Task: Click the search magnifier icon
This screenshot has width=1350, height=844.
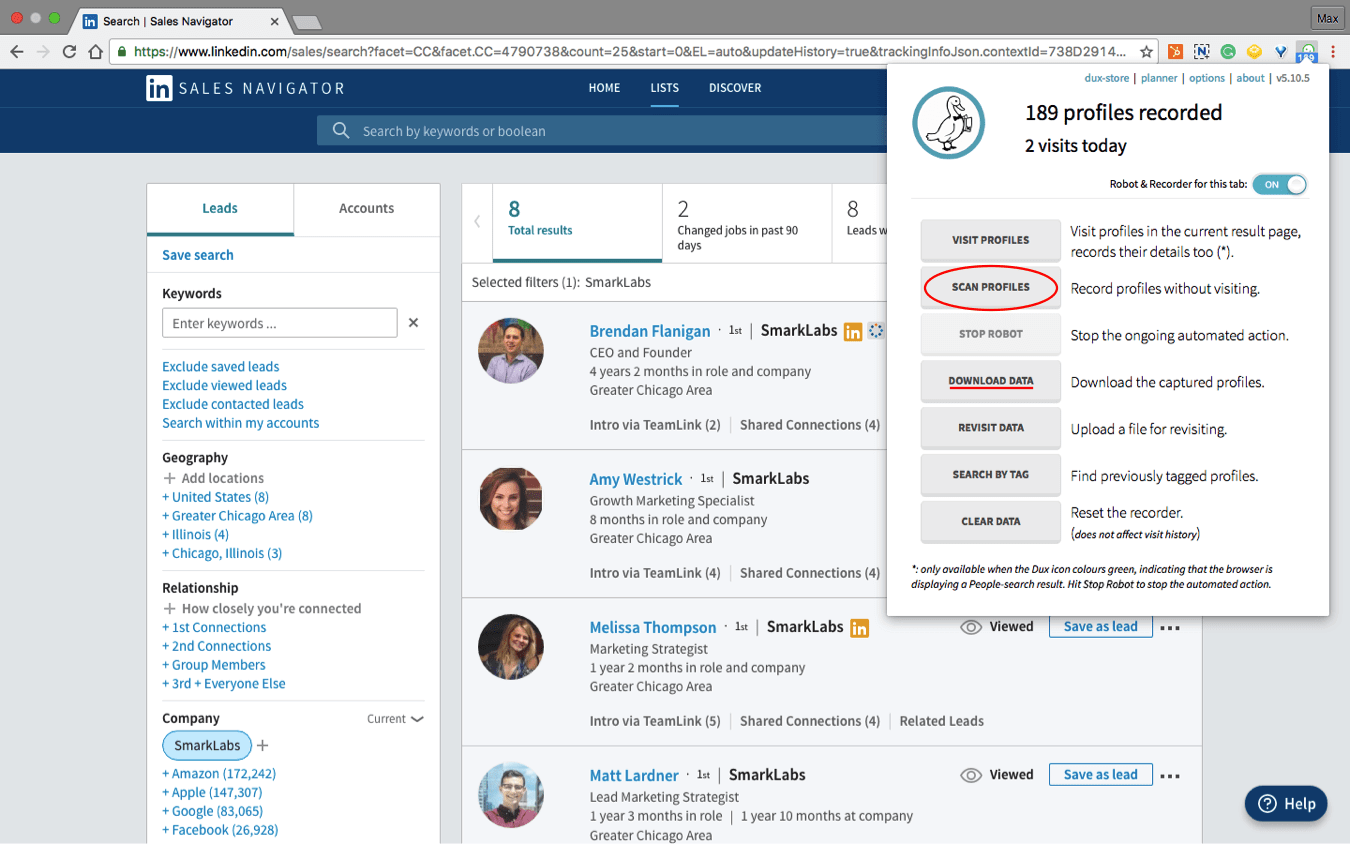Action: (x=341, y=131)
